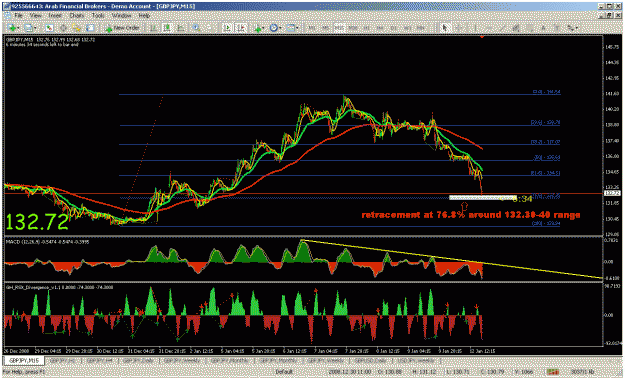Image resolution: width=625 pixels, height=378 pixels.
Task: Select the Horizontal Line drawing tool
Action: [x=489, y=28]
